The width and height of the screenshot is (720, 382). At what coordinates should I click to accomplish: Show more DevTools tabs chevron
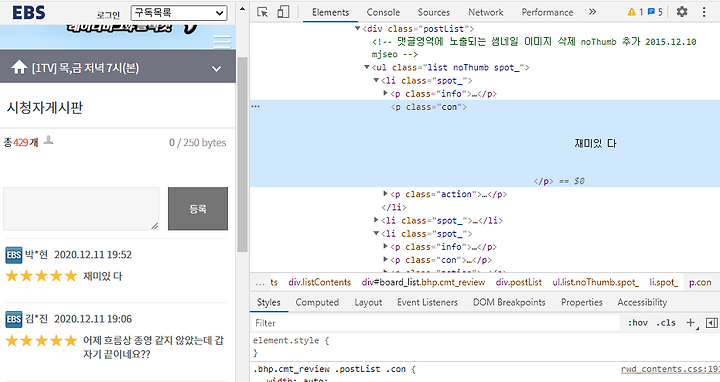(x=592, y=12)
